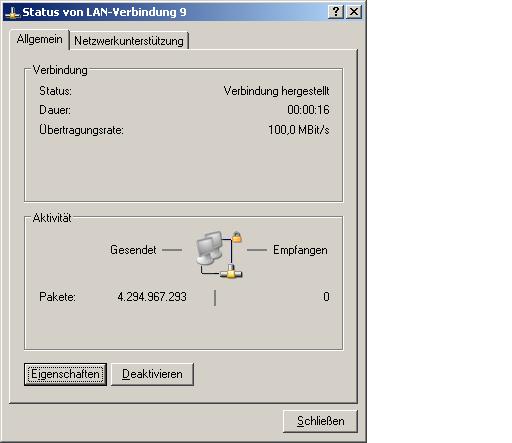Close dialog with Schließen button

point(320,421)
